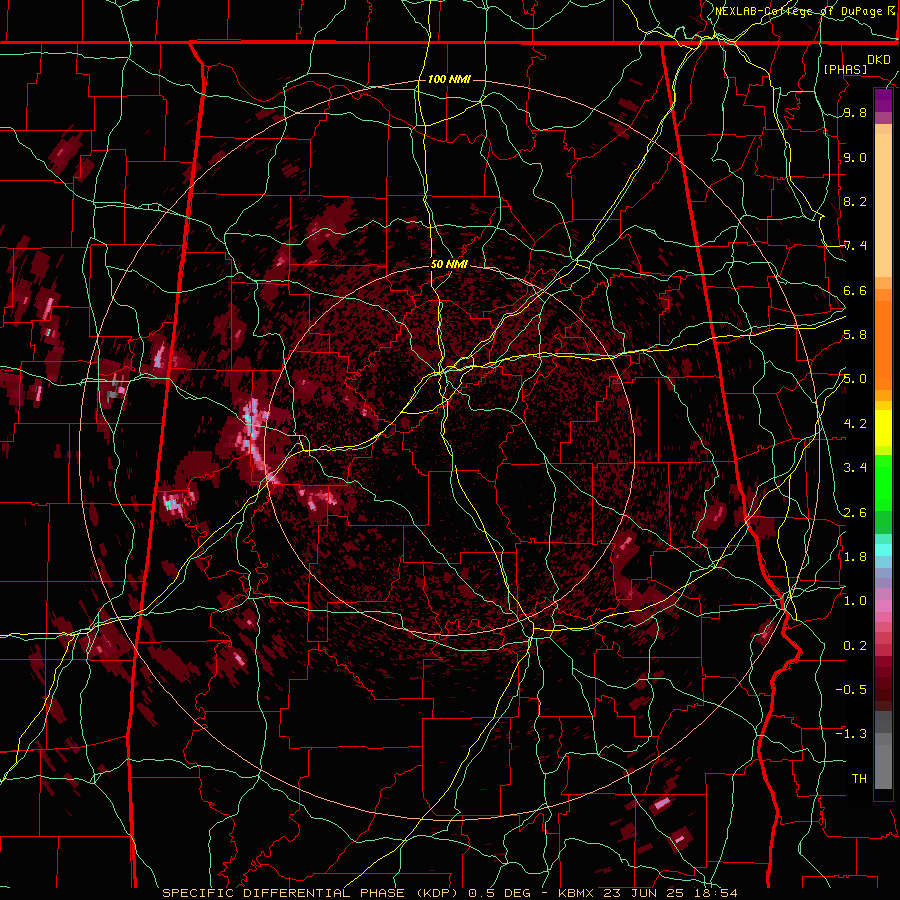Click the 1.8 scale label
Image resolution: width=900 pixels, height=900 pixels.
[855, 557]
